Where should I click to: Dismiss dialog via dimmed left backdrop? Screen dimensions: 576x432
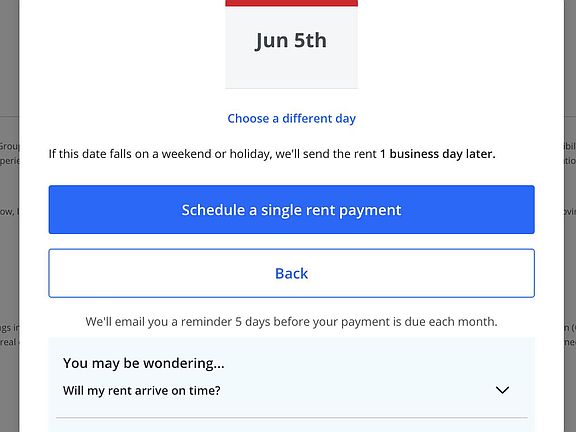[9, 220]
